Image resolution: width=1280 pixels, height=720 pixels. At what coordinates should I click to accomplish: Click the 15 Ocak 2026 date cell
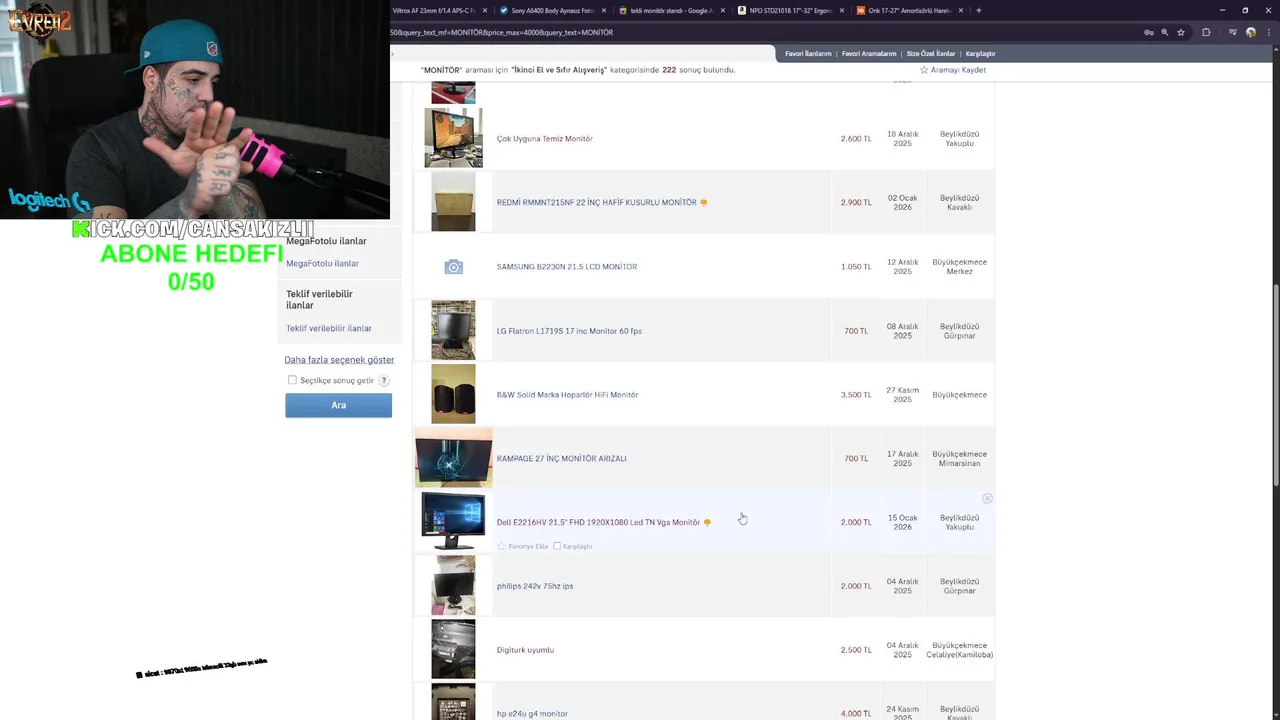click(902, 522)
